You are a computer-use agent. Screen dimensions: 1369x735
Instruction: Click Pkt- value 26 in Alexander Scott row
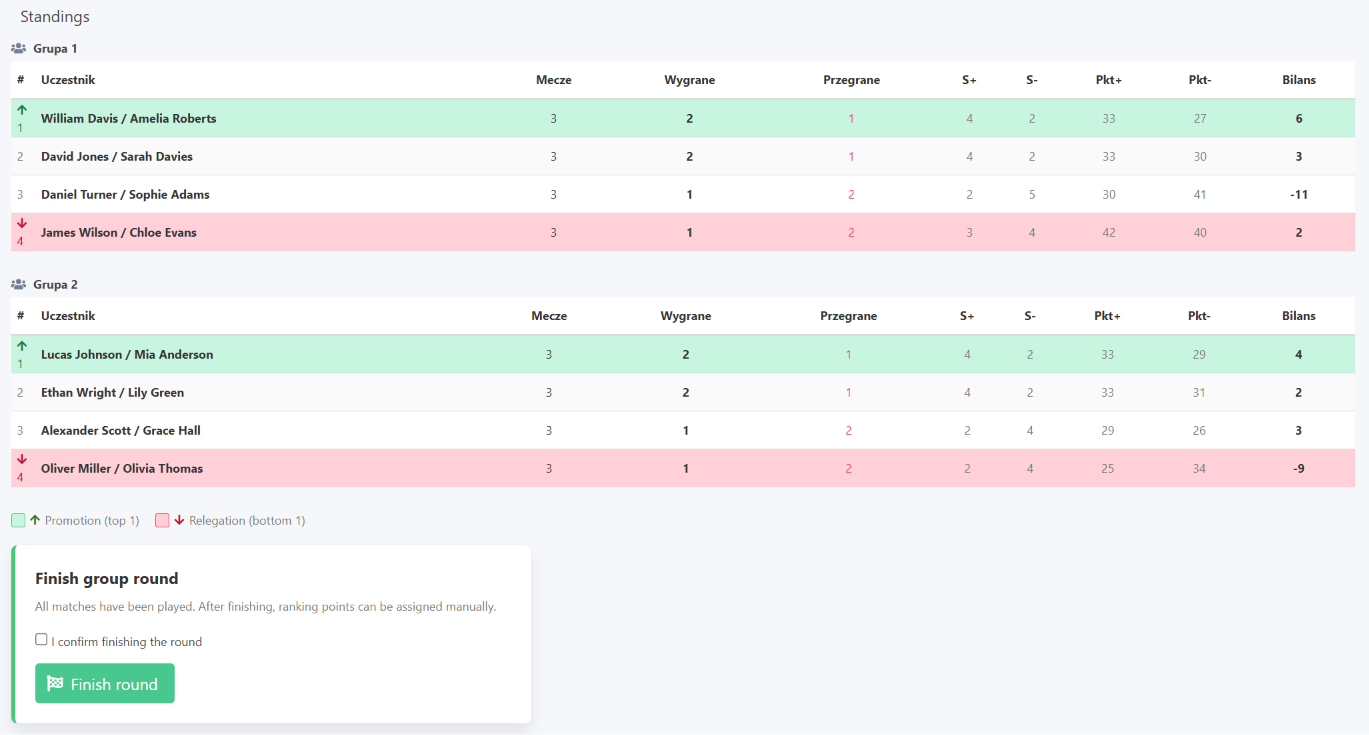click(1199, 430)
